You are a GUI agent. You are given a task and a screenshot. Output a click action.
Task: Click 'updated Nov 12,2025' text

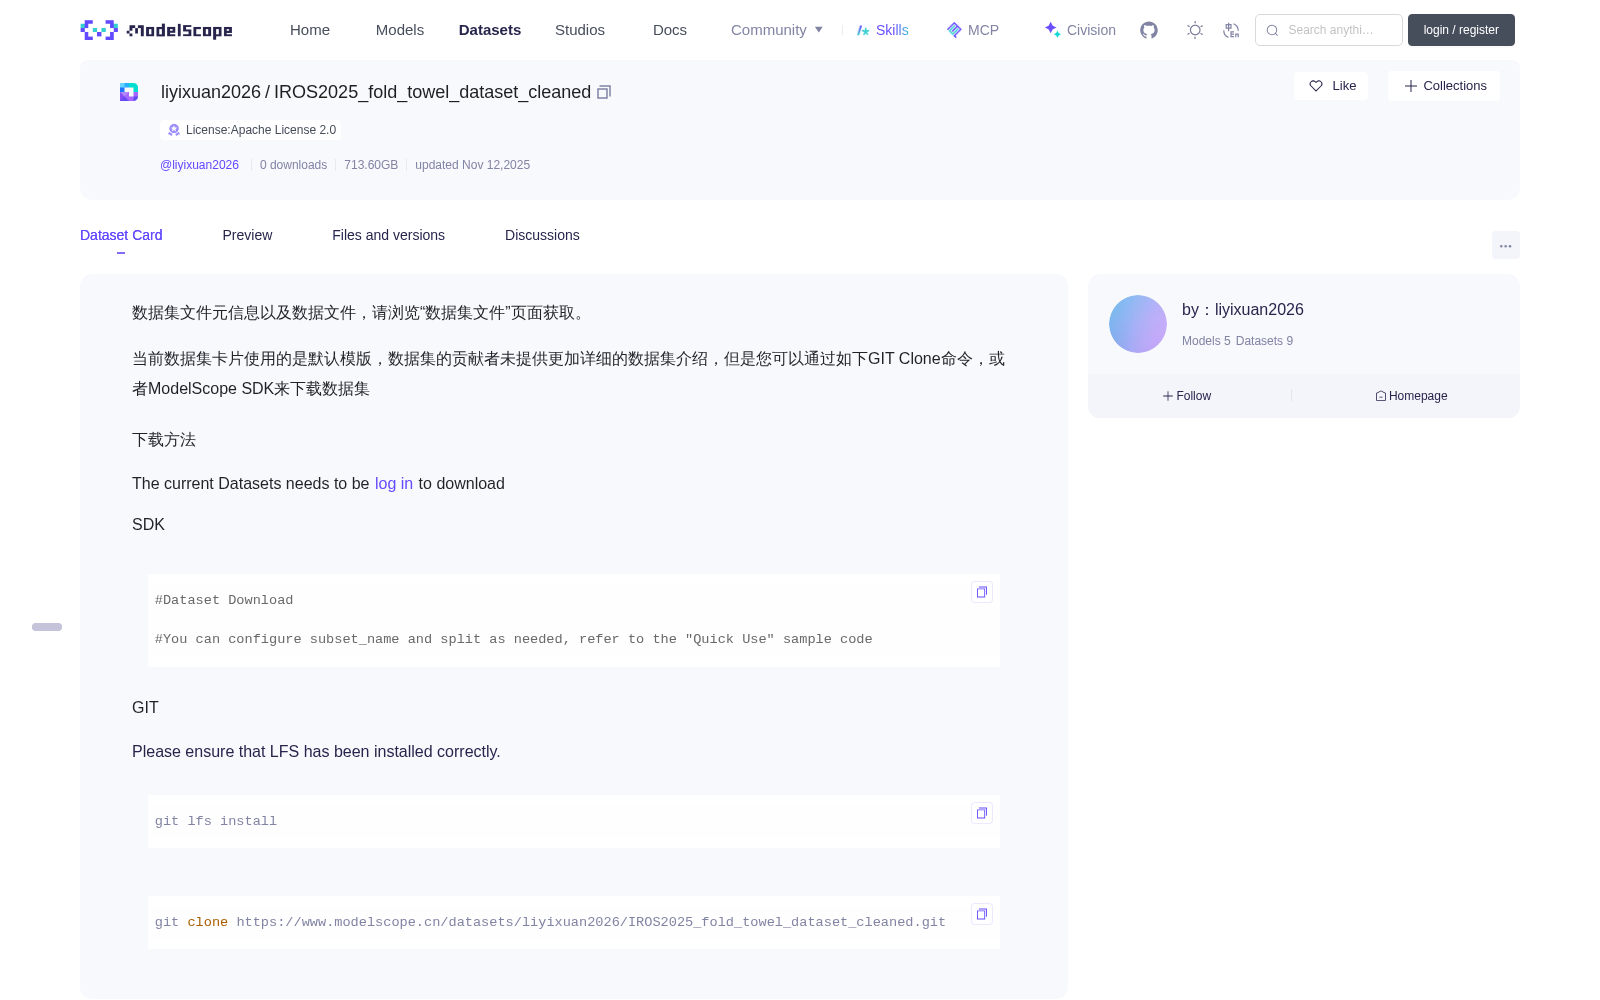472,165
